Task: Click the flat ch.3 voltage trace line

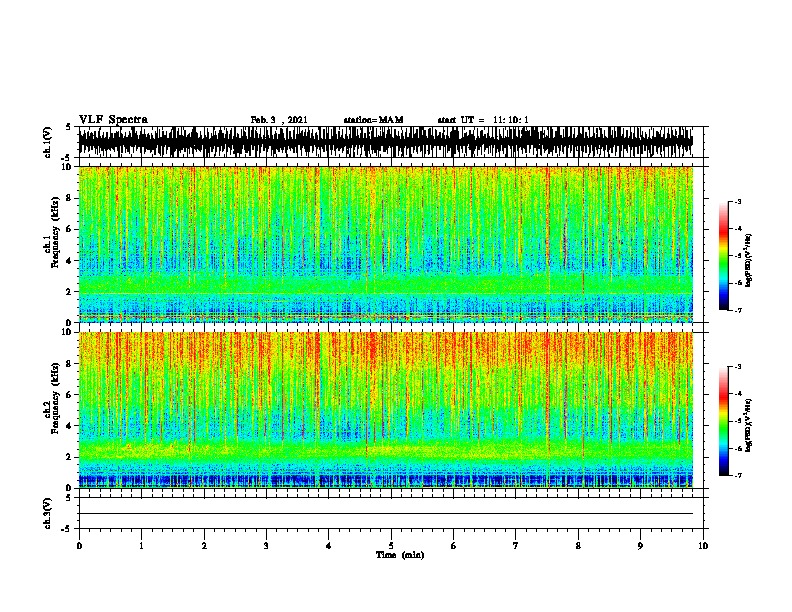Action: [x=386, y=514]
